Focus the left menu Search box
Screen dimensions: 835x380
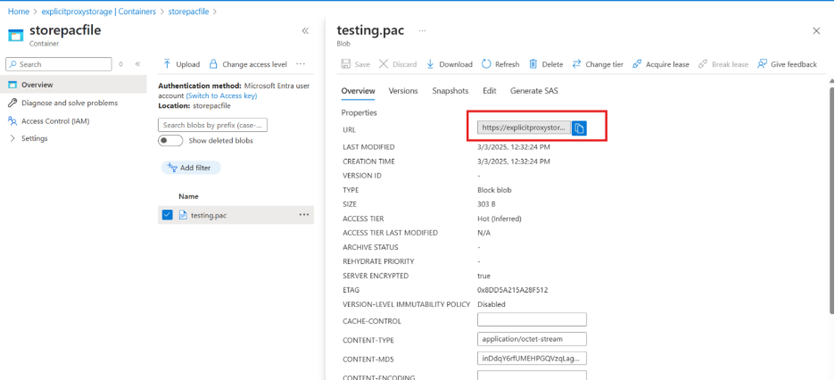[x=59, y=64]
